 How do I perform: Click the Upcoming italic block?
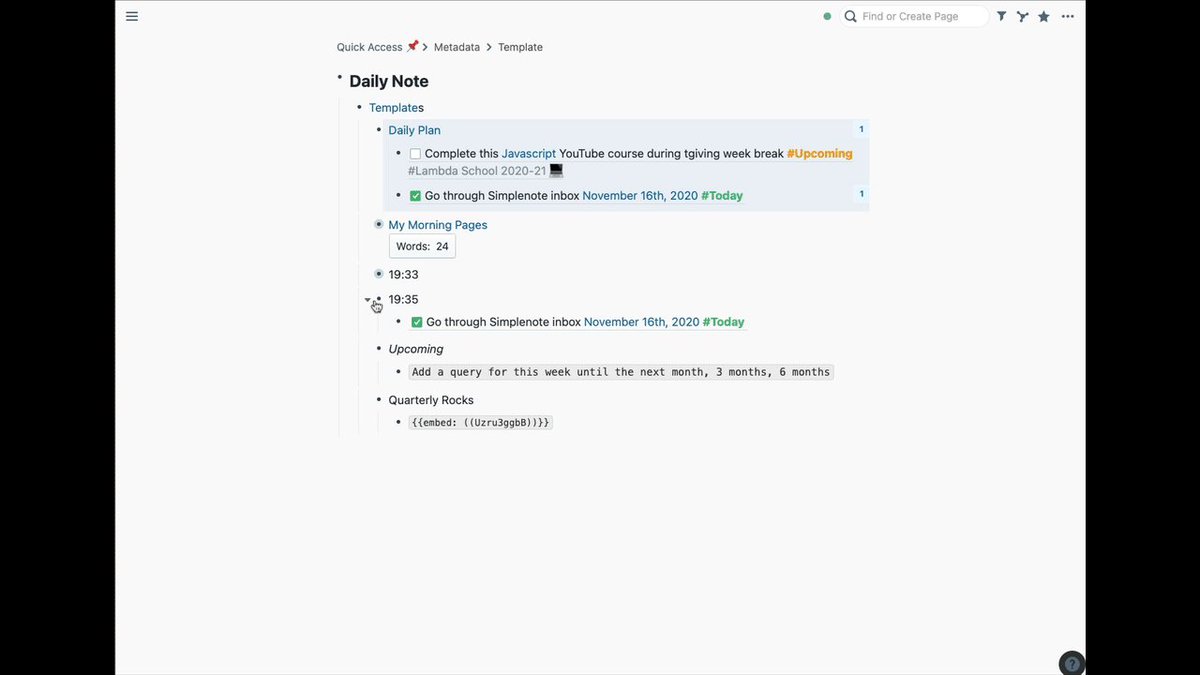416,349
